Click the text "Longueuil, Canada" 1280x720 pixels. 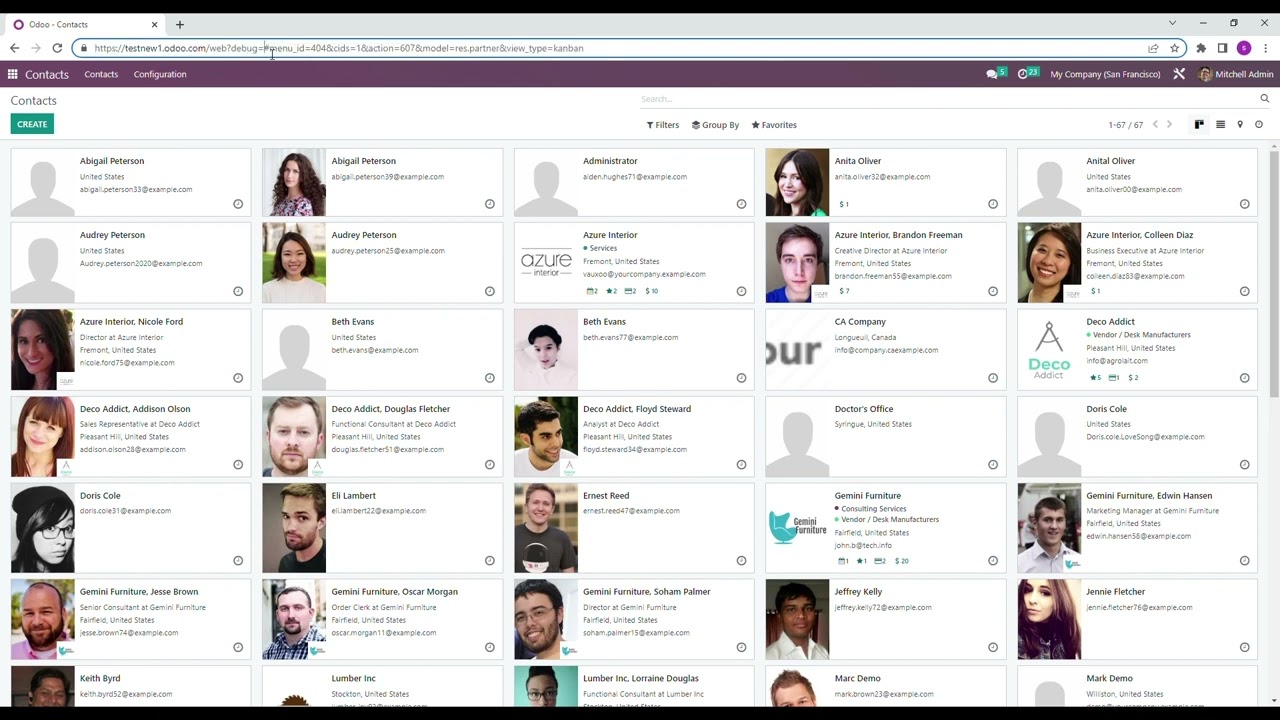point(865,338)
